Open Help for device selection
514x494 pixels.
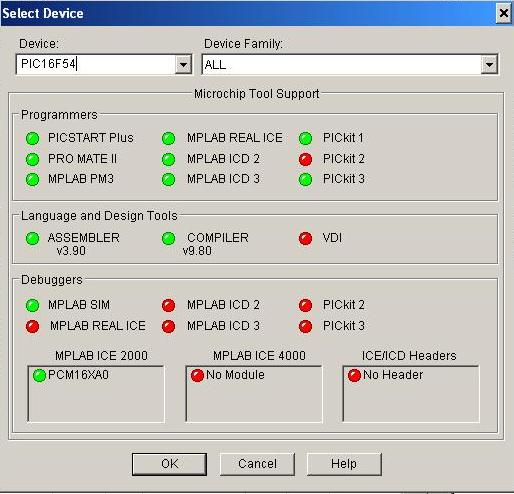click(344, 464)
